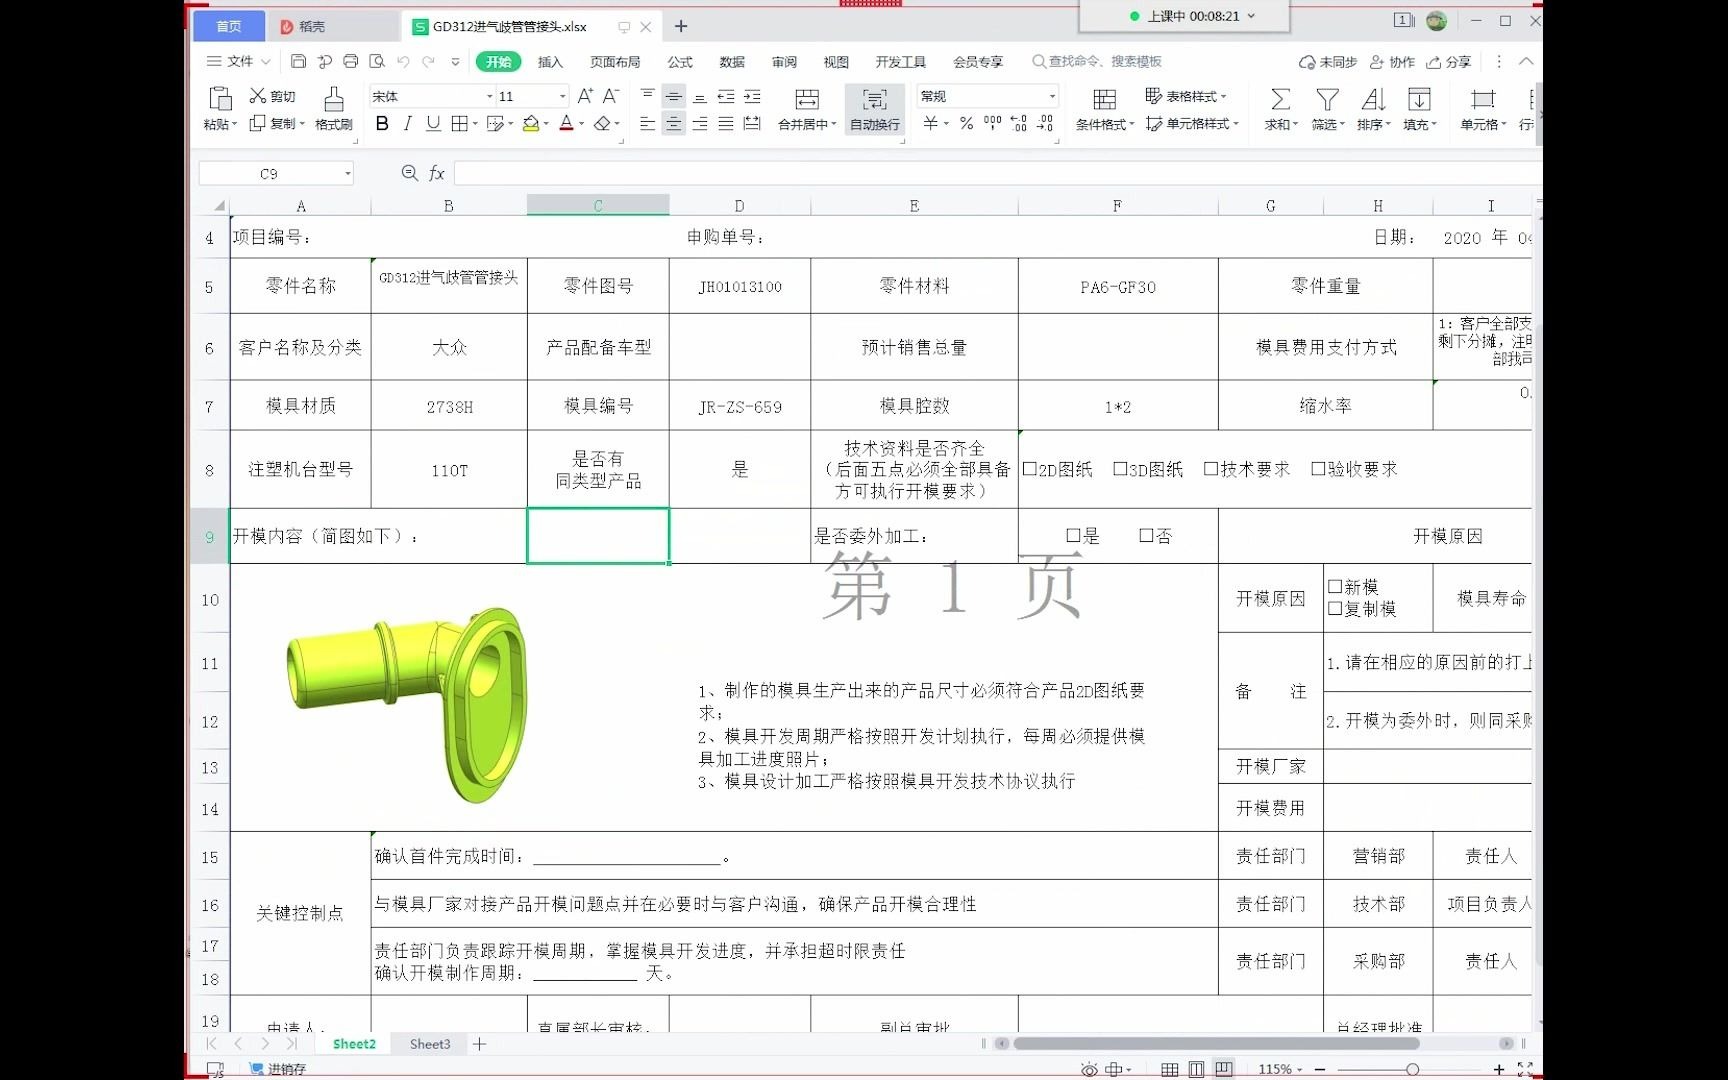Select the red font color swatch
Image resolution: width=1728 pixels, height=1080 pixels.
(566, 124)
